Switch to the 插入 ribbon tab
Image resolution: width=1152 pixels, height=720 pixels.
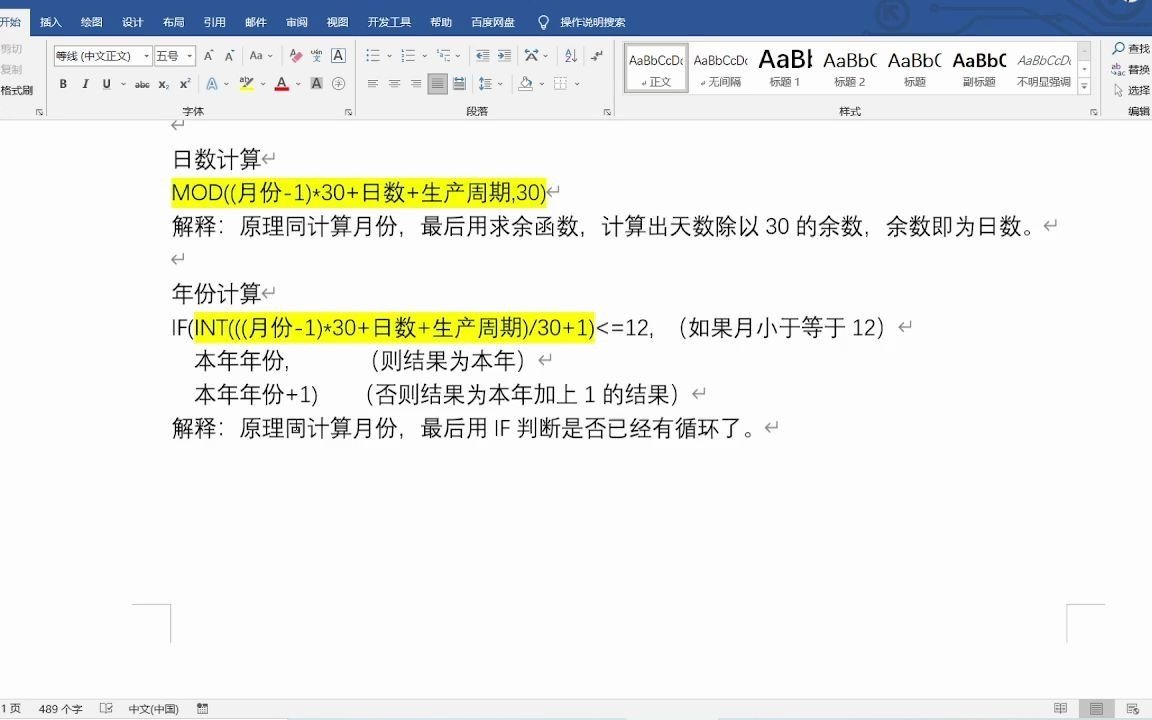point(50,21)
